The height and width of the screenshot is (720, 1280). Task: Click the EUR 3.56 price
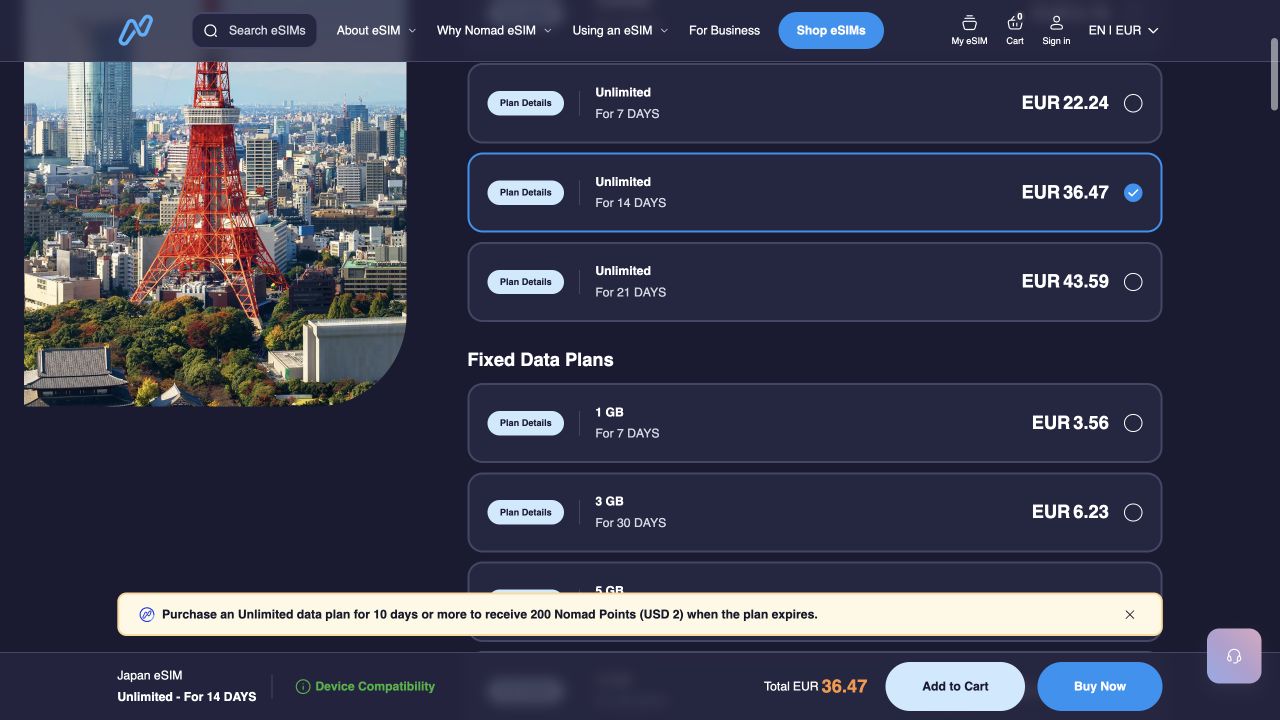pos(1070,423)
